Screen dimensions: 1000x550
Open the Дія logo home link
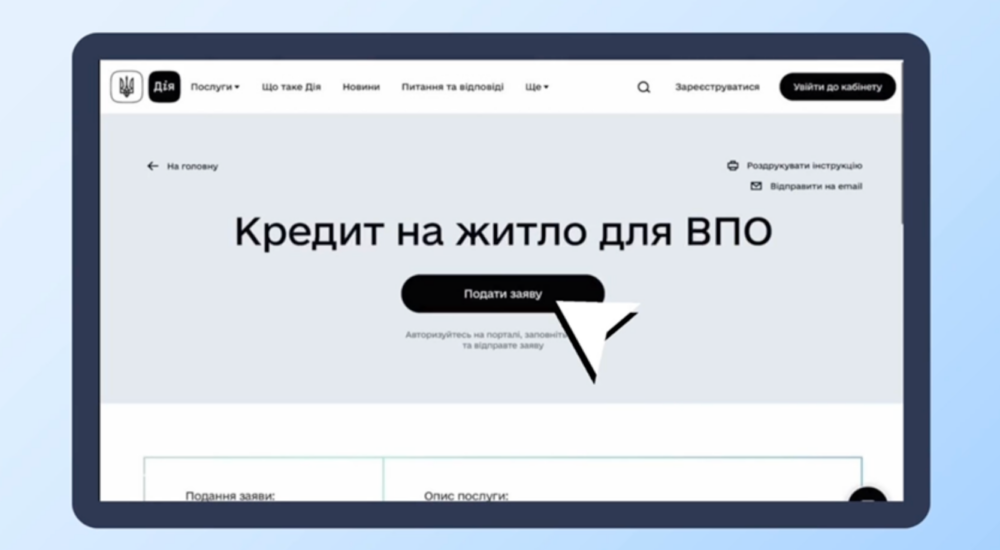165,87
